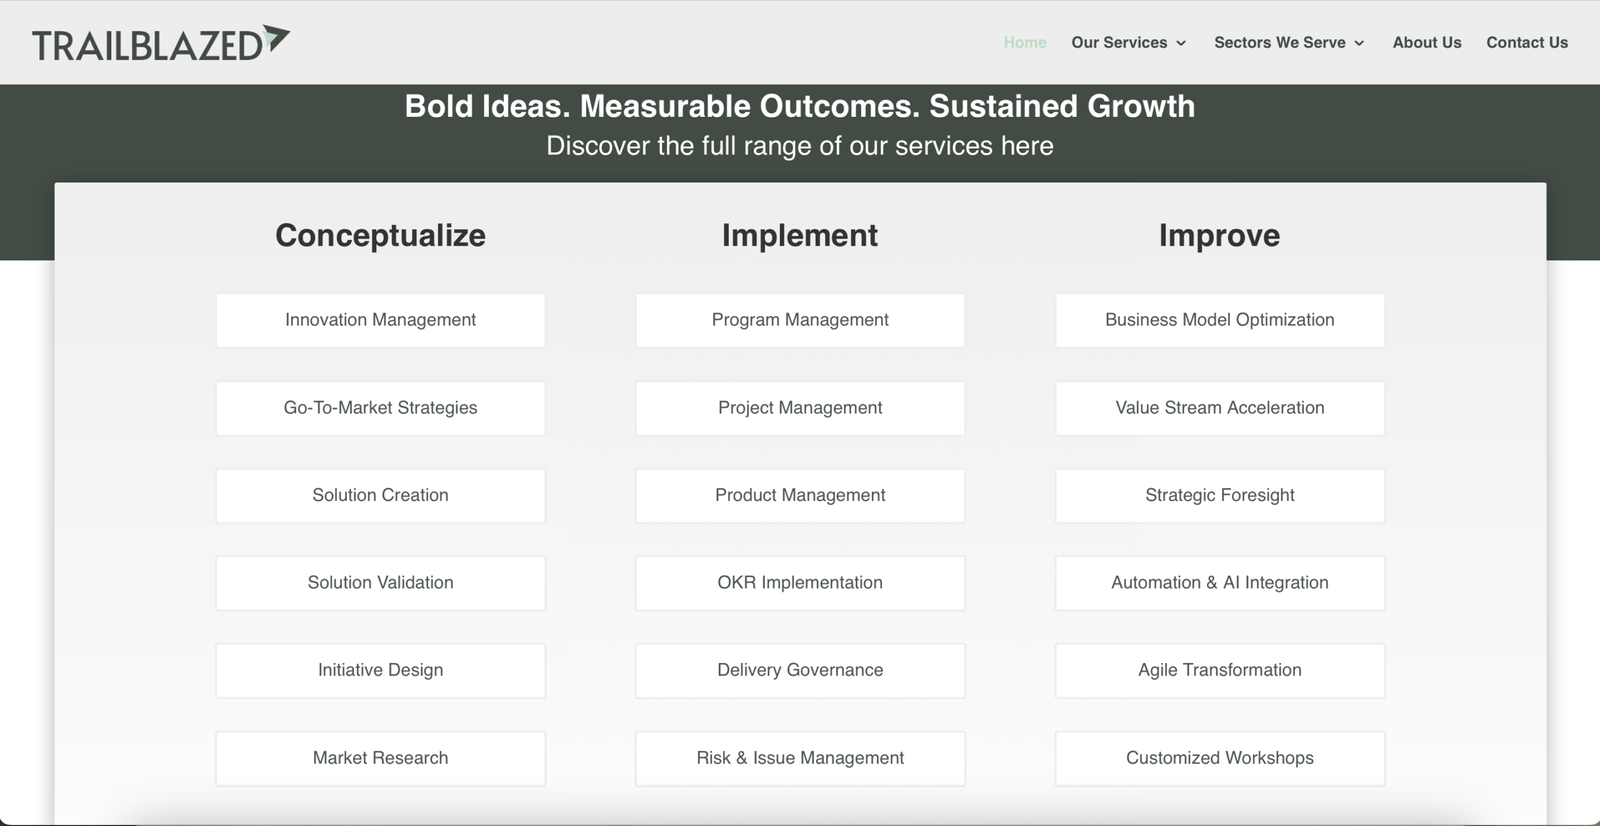Open Go-To-Market Strategies

[x=380, y=408]
